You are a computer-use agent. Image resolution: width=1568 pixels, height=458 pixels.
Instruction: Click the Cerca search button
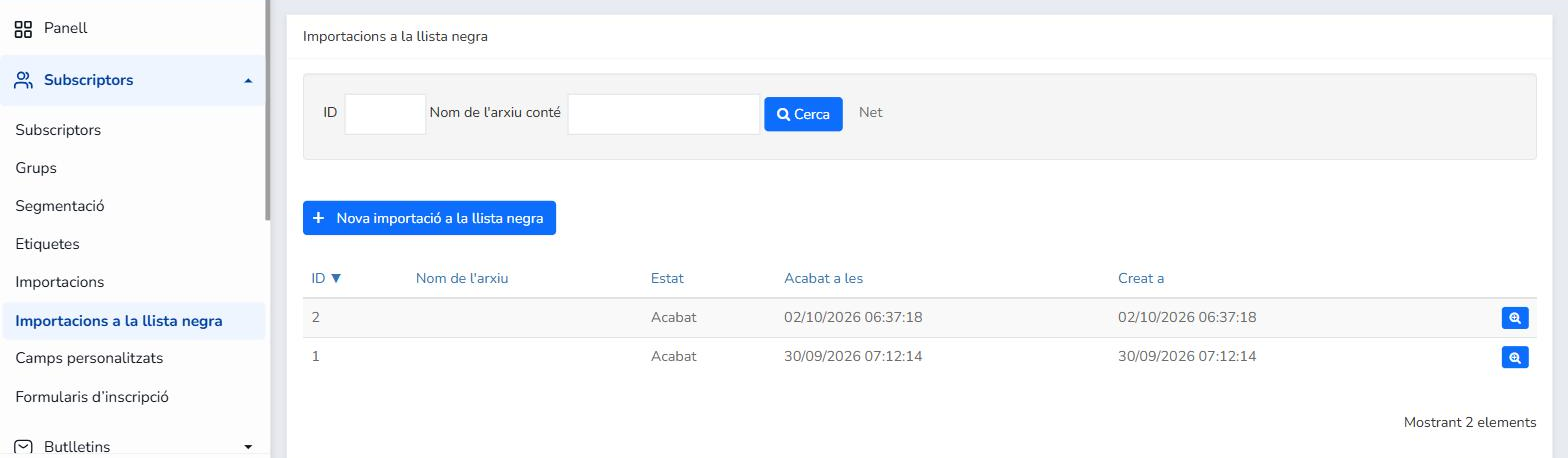tap(803, 114)
